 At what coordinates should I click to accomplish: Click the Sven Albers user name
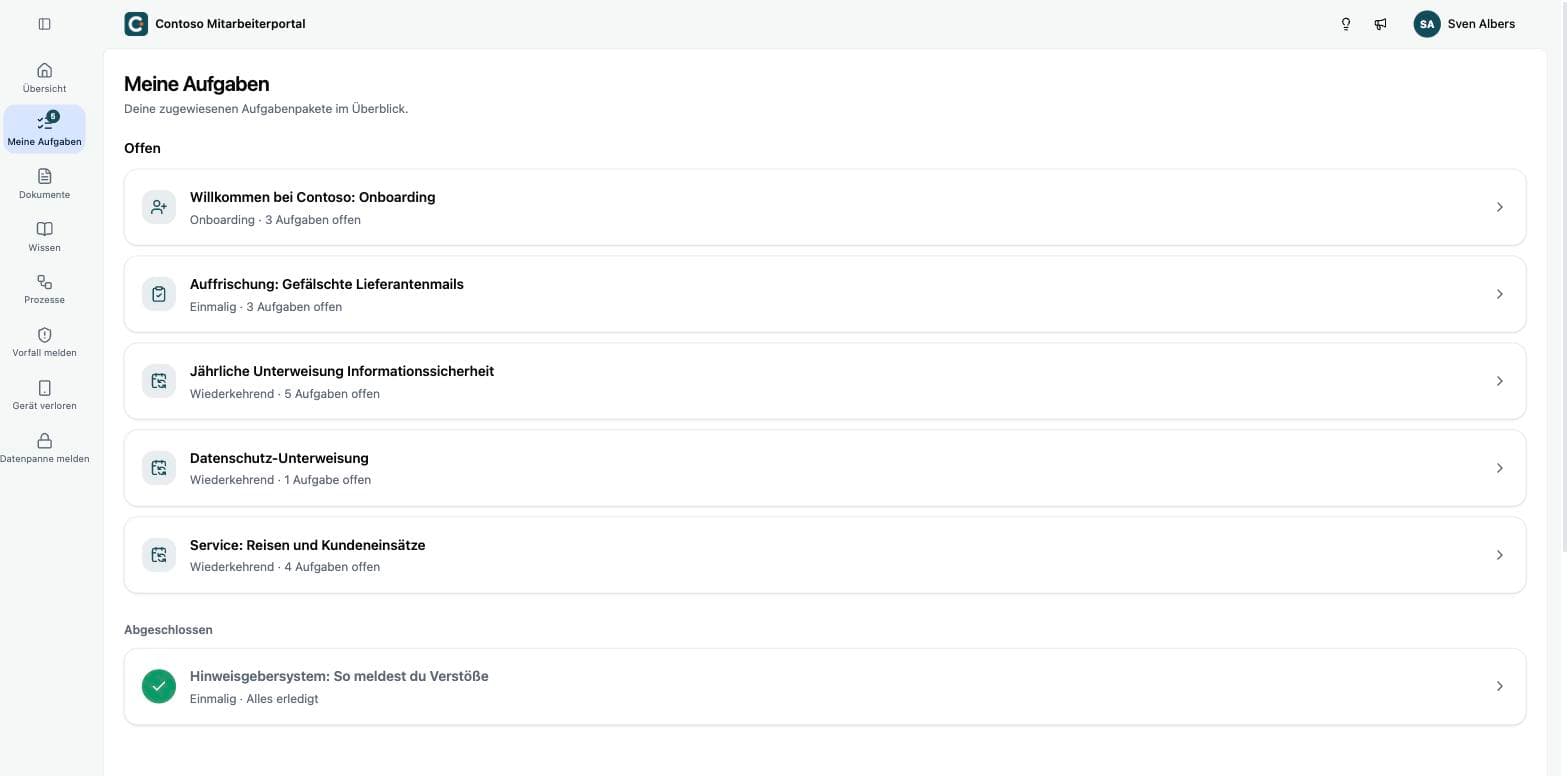[x=1481, y=24]
